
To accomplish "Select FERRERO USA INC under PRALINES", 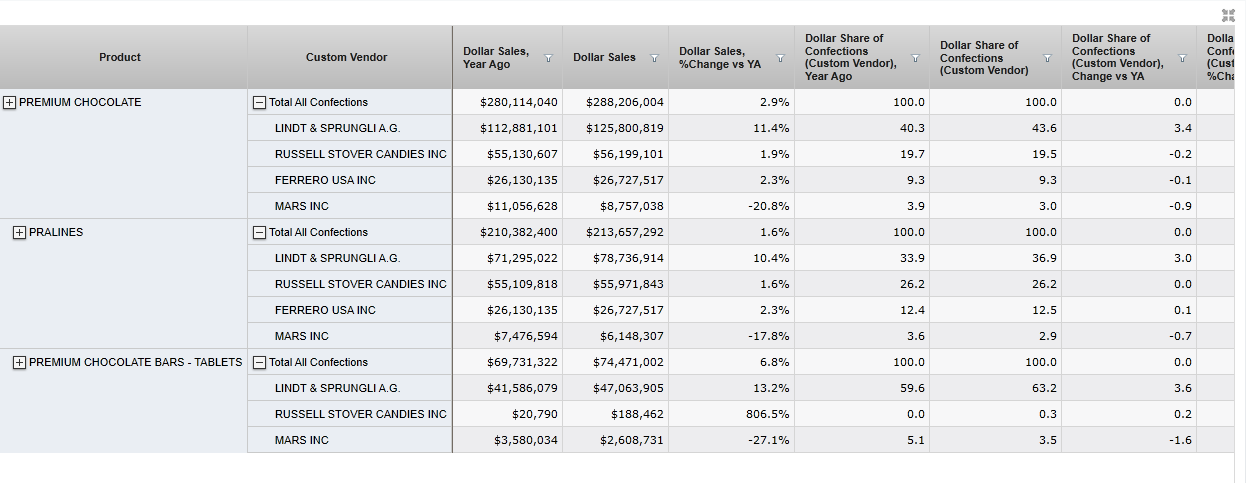I will tap(325, 310).
